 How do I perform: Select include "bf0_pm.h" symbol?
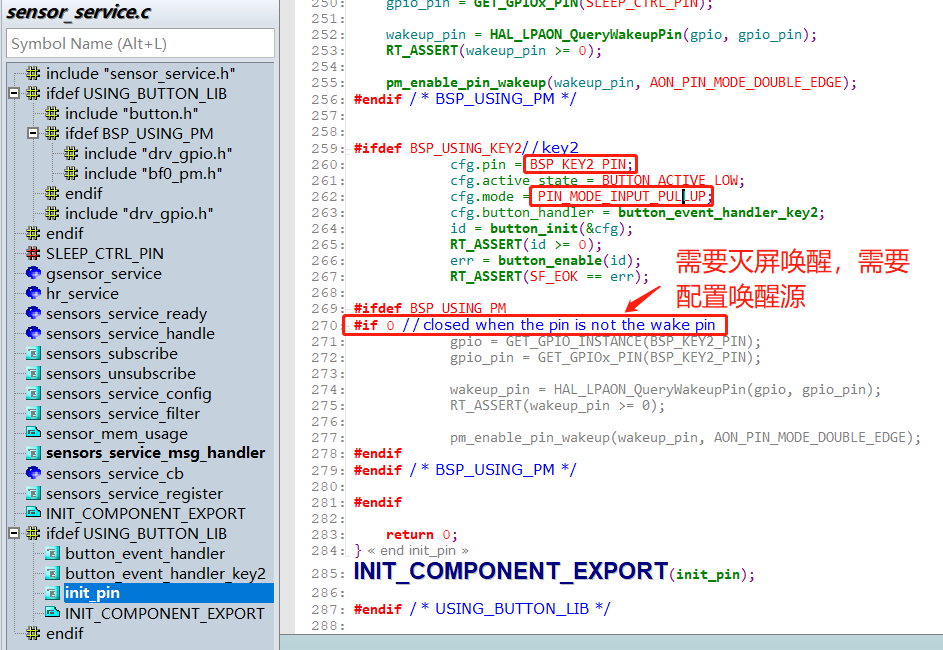click(153, 174)
